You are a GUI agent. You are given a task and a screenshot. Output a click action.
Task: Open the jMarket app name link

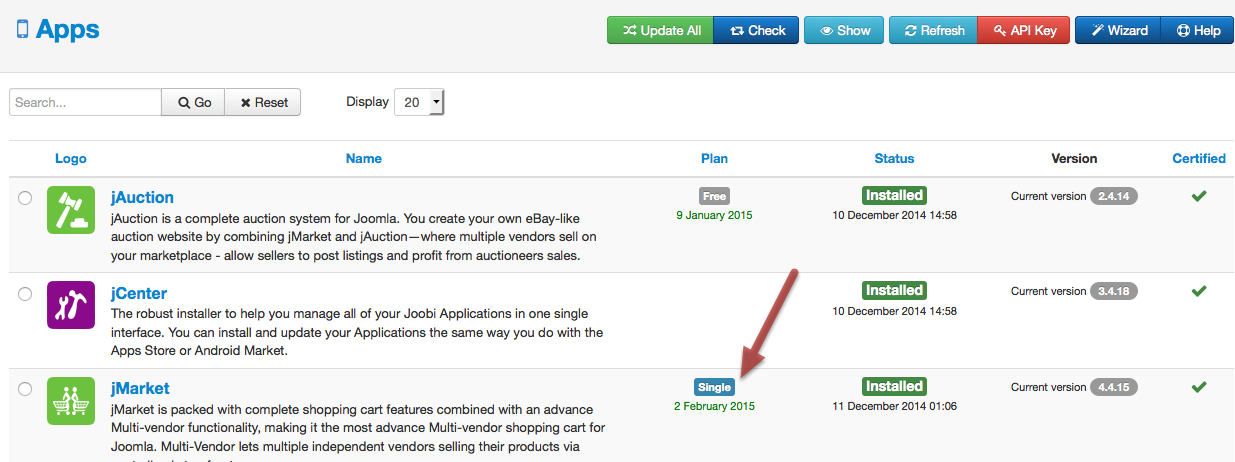click(140, 388)
